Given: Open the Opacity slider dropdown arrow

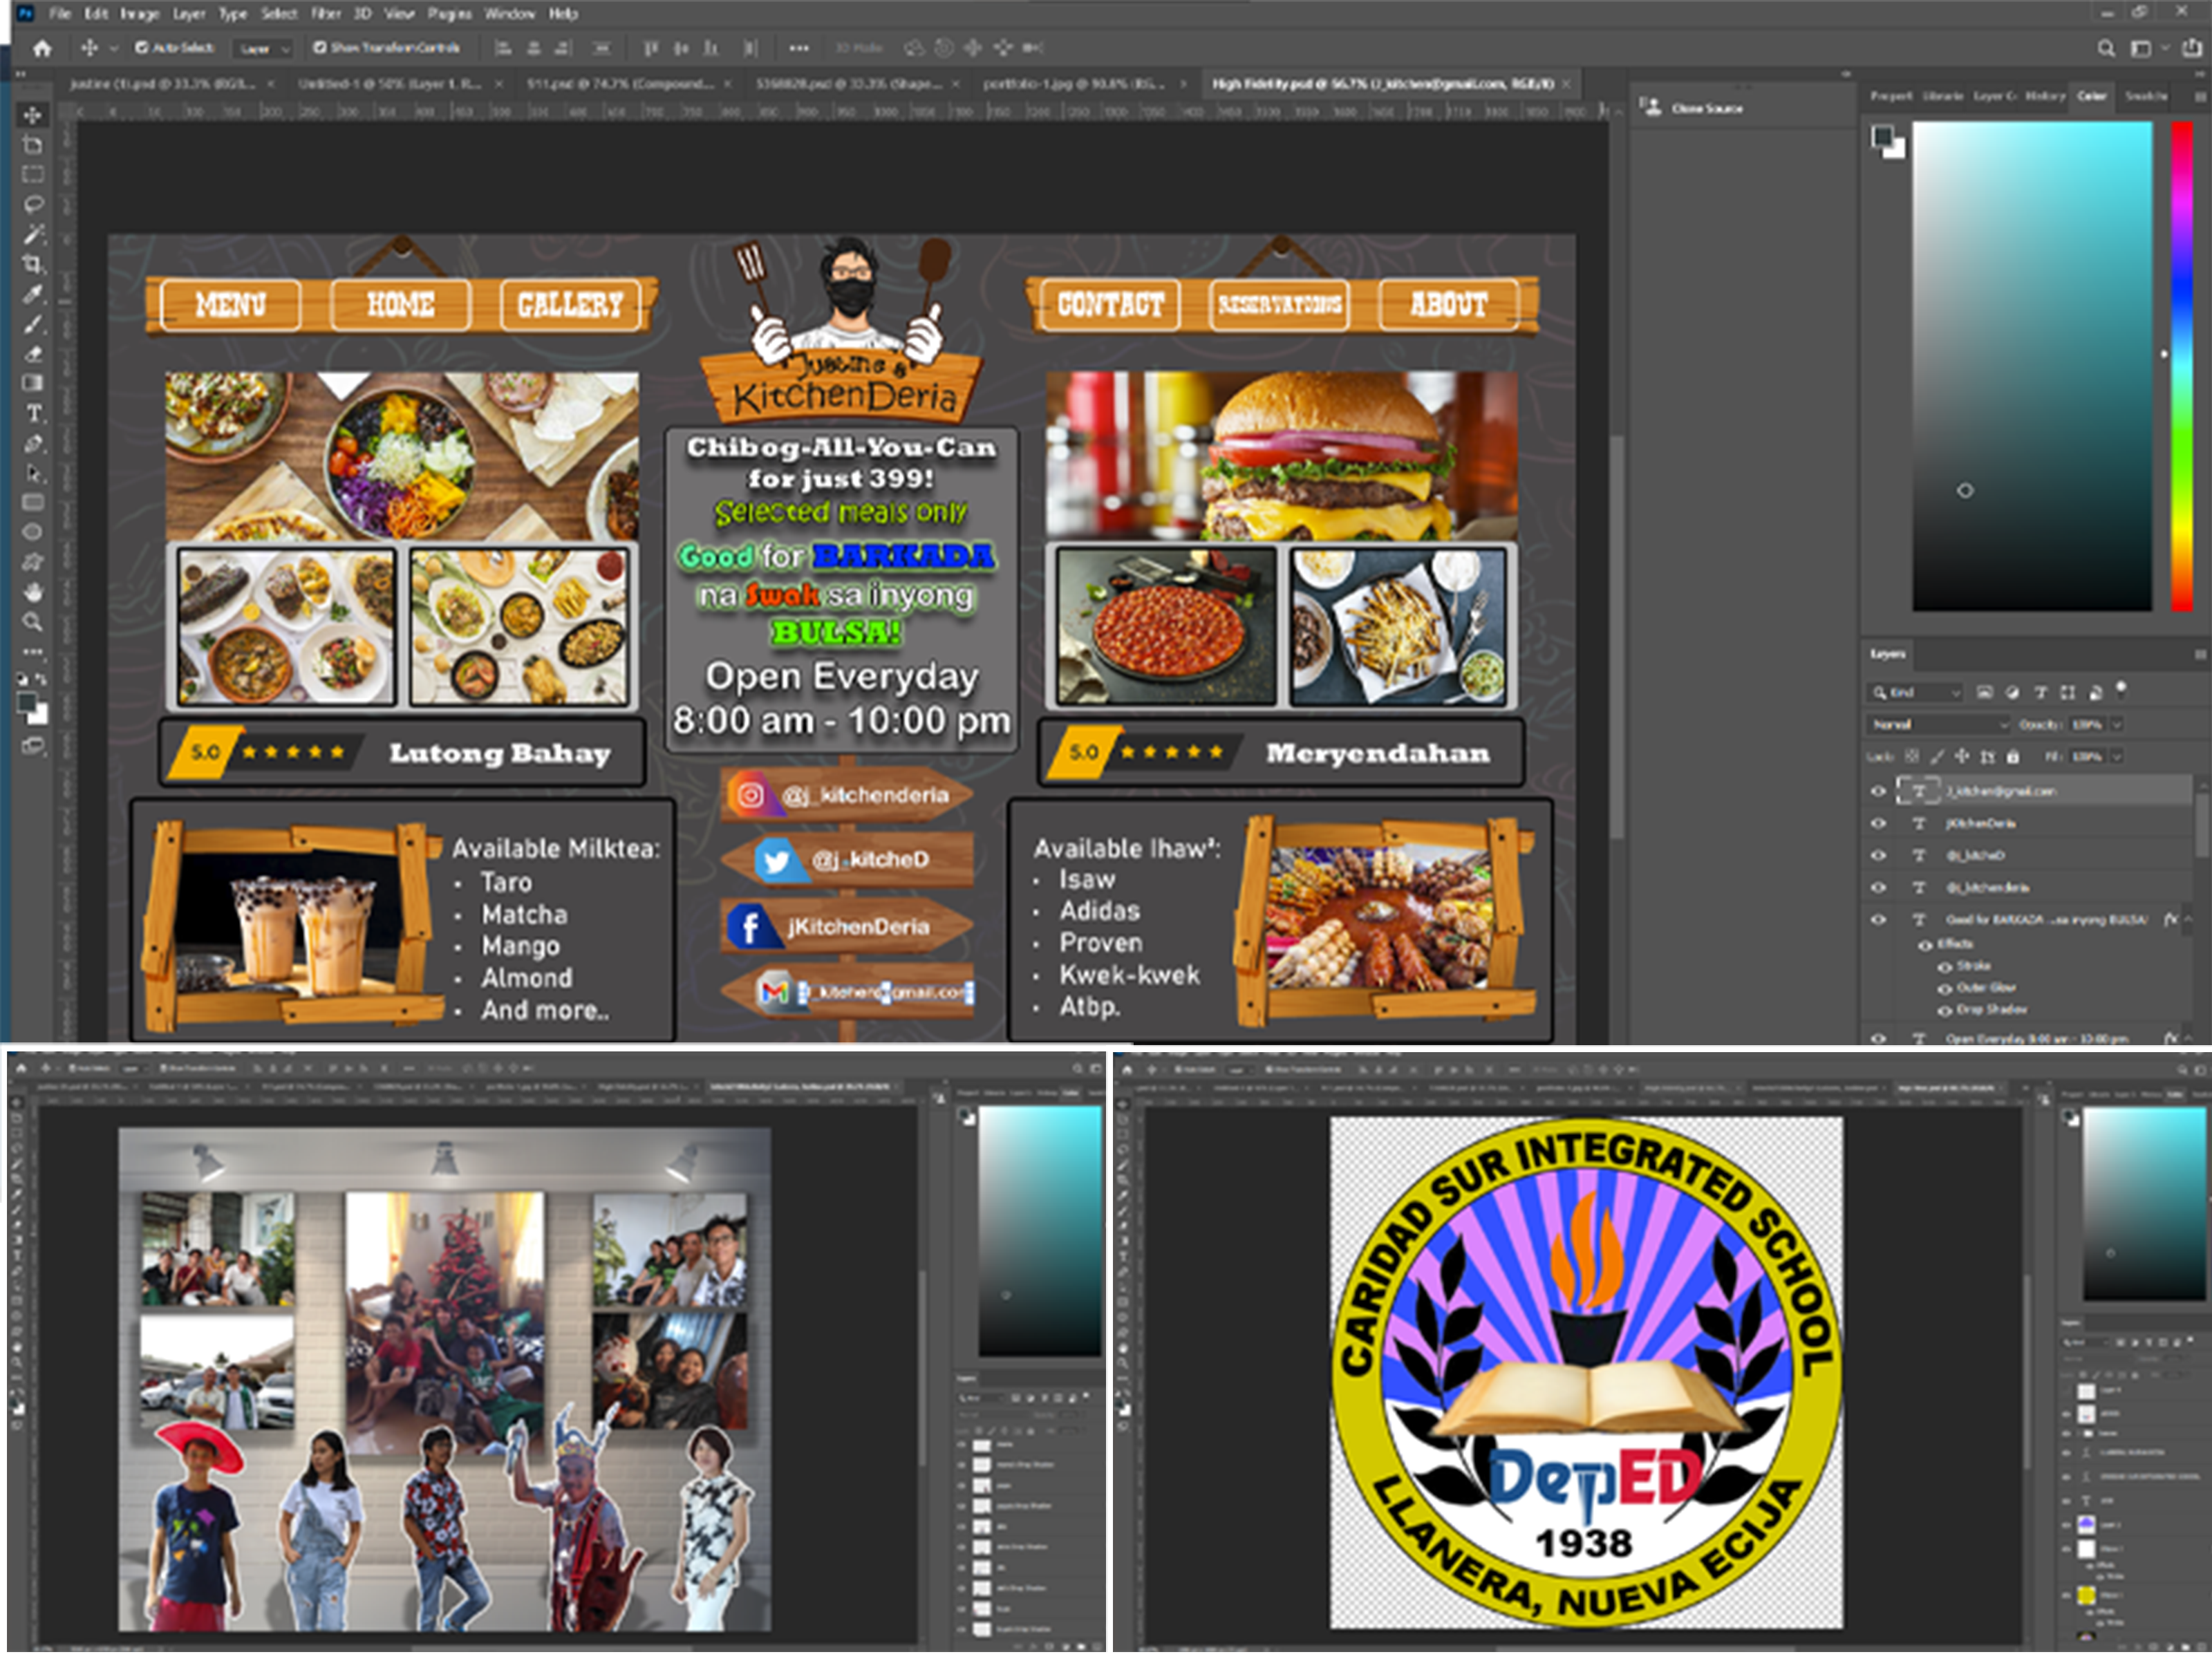Looking at the screenshot, I should pyautogui.click(x=2116, y=724).
